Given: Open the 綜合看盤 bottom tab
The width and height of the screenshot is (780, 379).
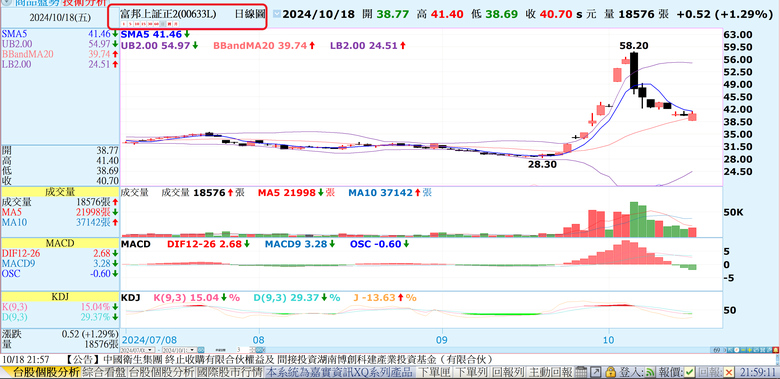Looking at the screenshot, I should click(104, 373).
